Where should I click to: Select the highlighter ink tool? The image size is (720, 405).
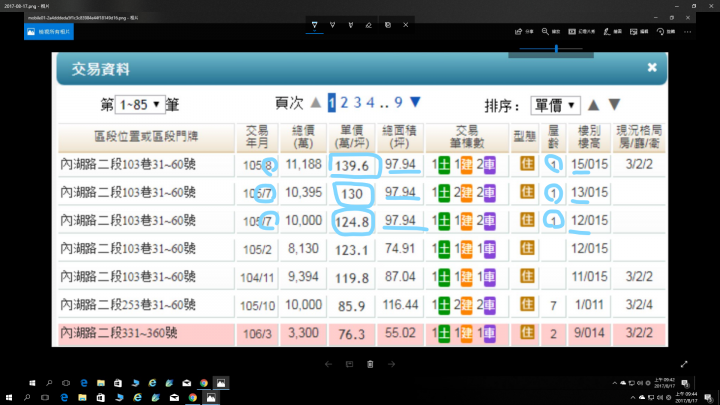(351, 25)
